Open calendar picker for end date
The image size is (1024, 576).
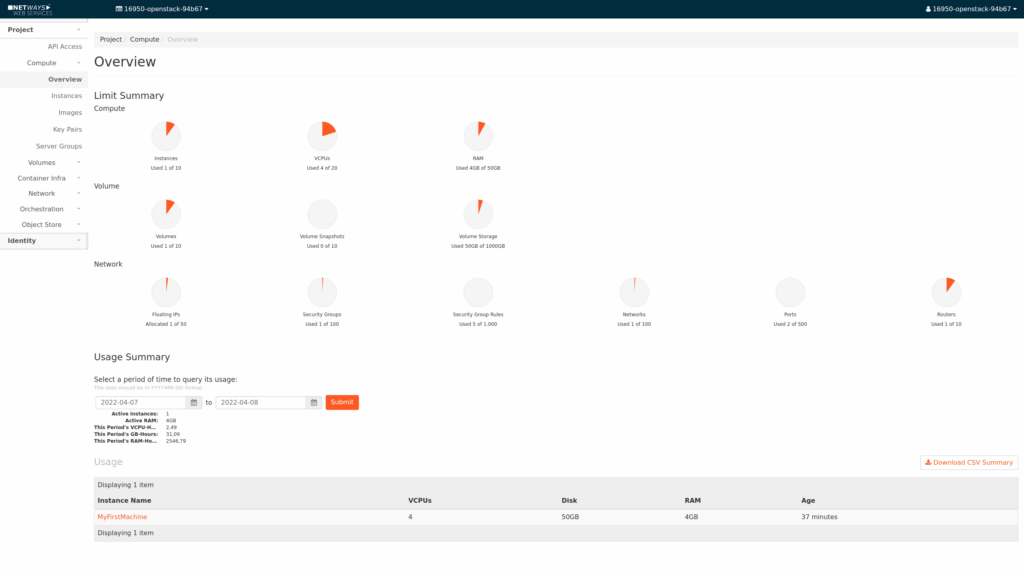click(x=314, y=402)
